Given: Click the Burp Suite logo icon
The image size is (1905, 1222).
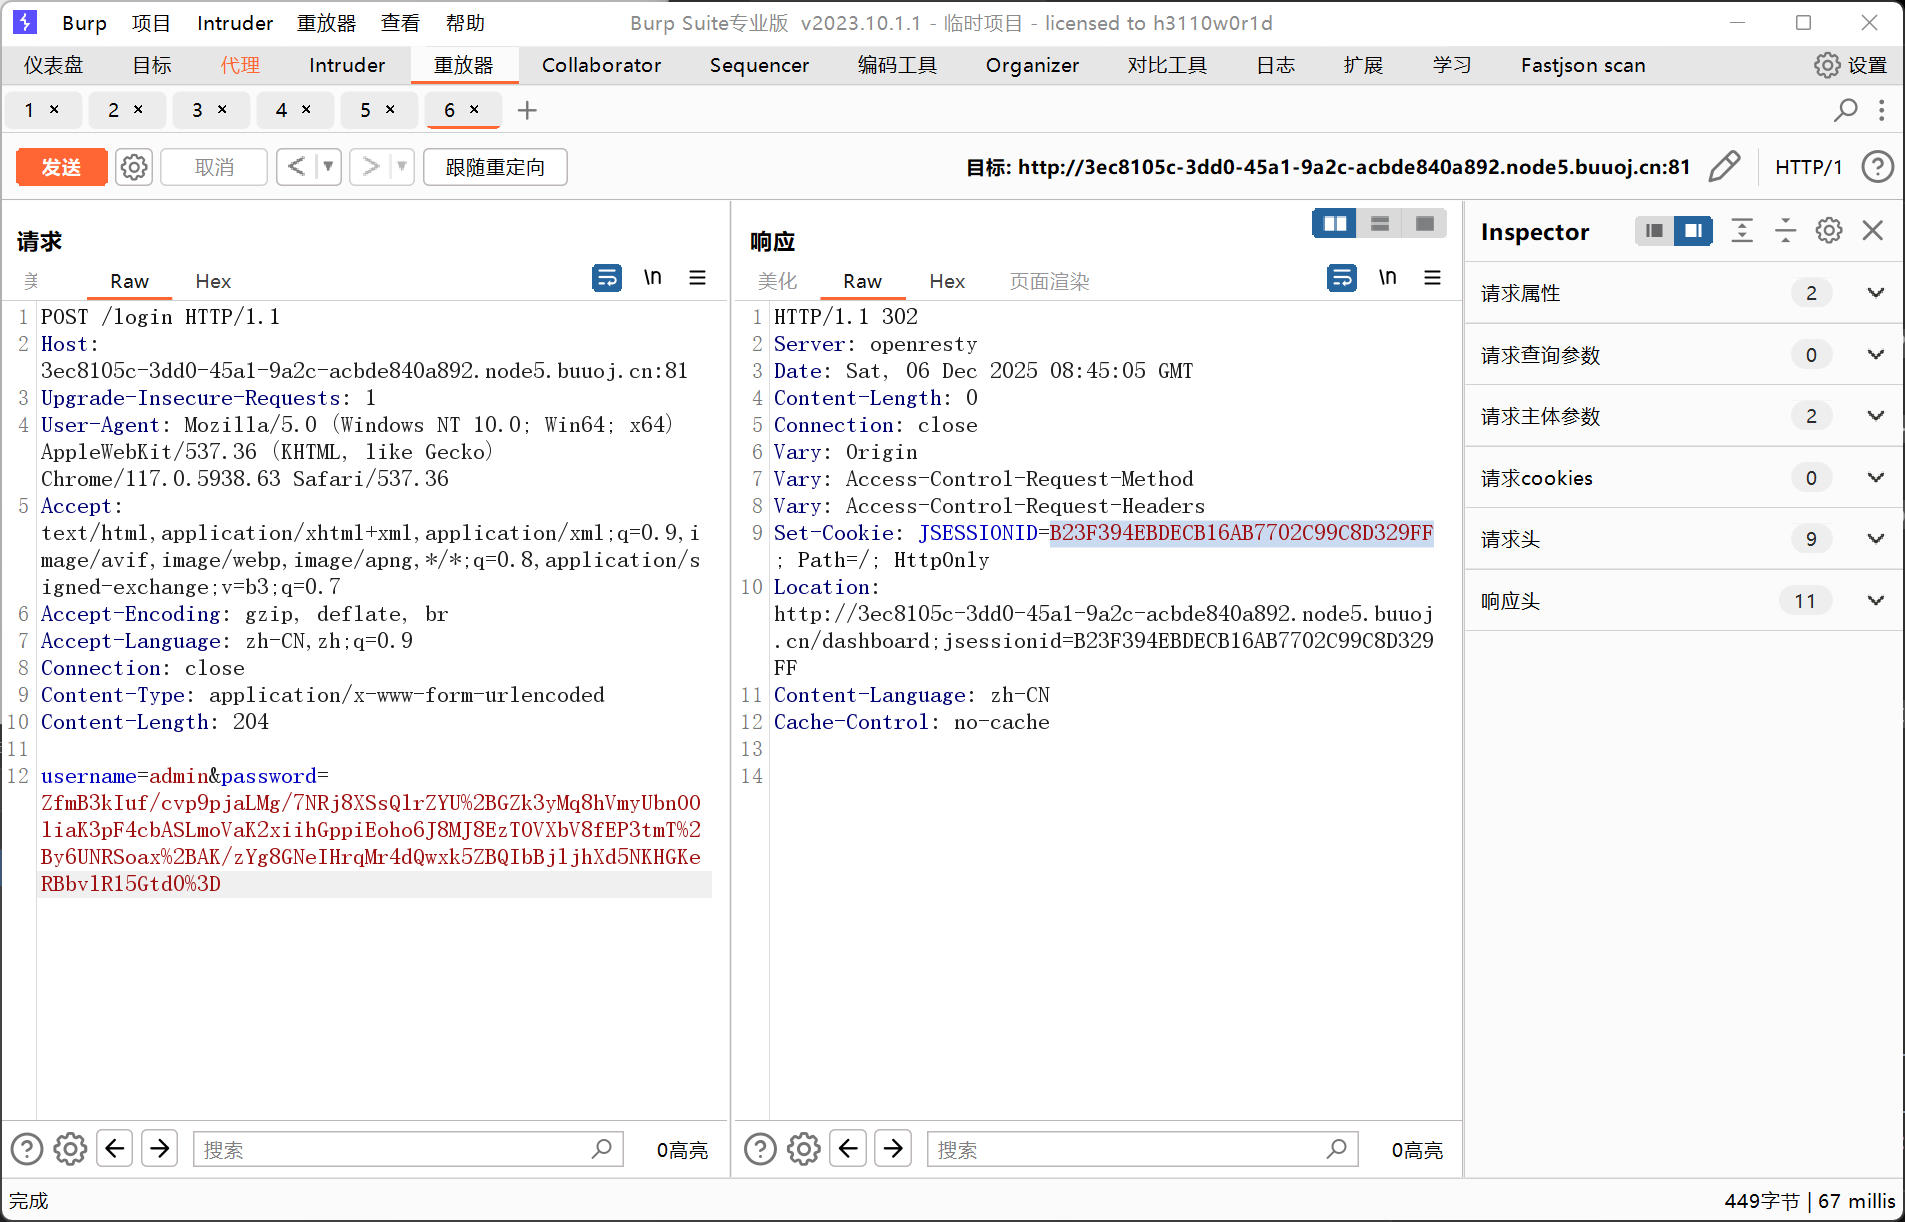Looking at the screenshot, I should tap(25, 22).
